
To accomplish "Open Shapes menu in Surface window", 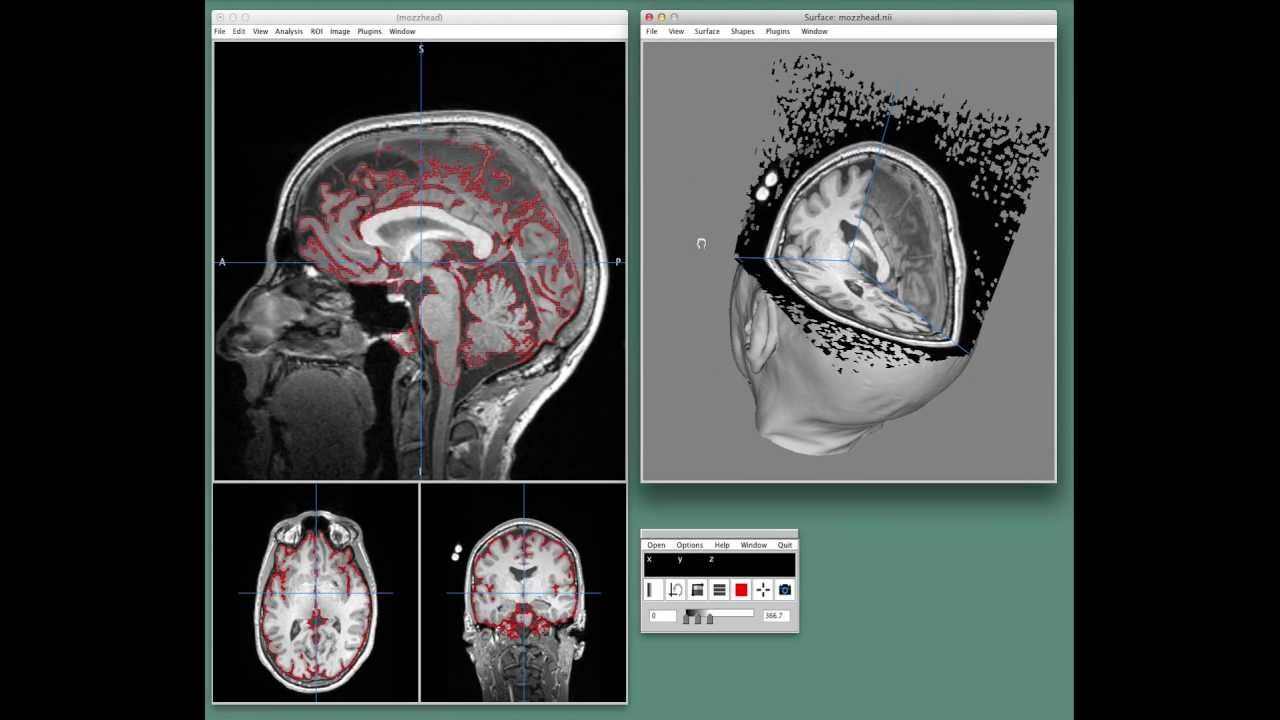I will [743, 32].
